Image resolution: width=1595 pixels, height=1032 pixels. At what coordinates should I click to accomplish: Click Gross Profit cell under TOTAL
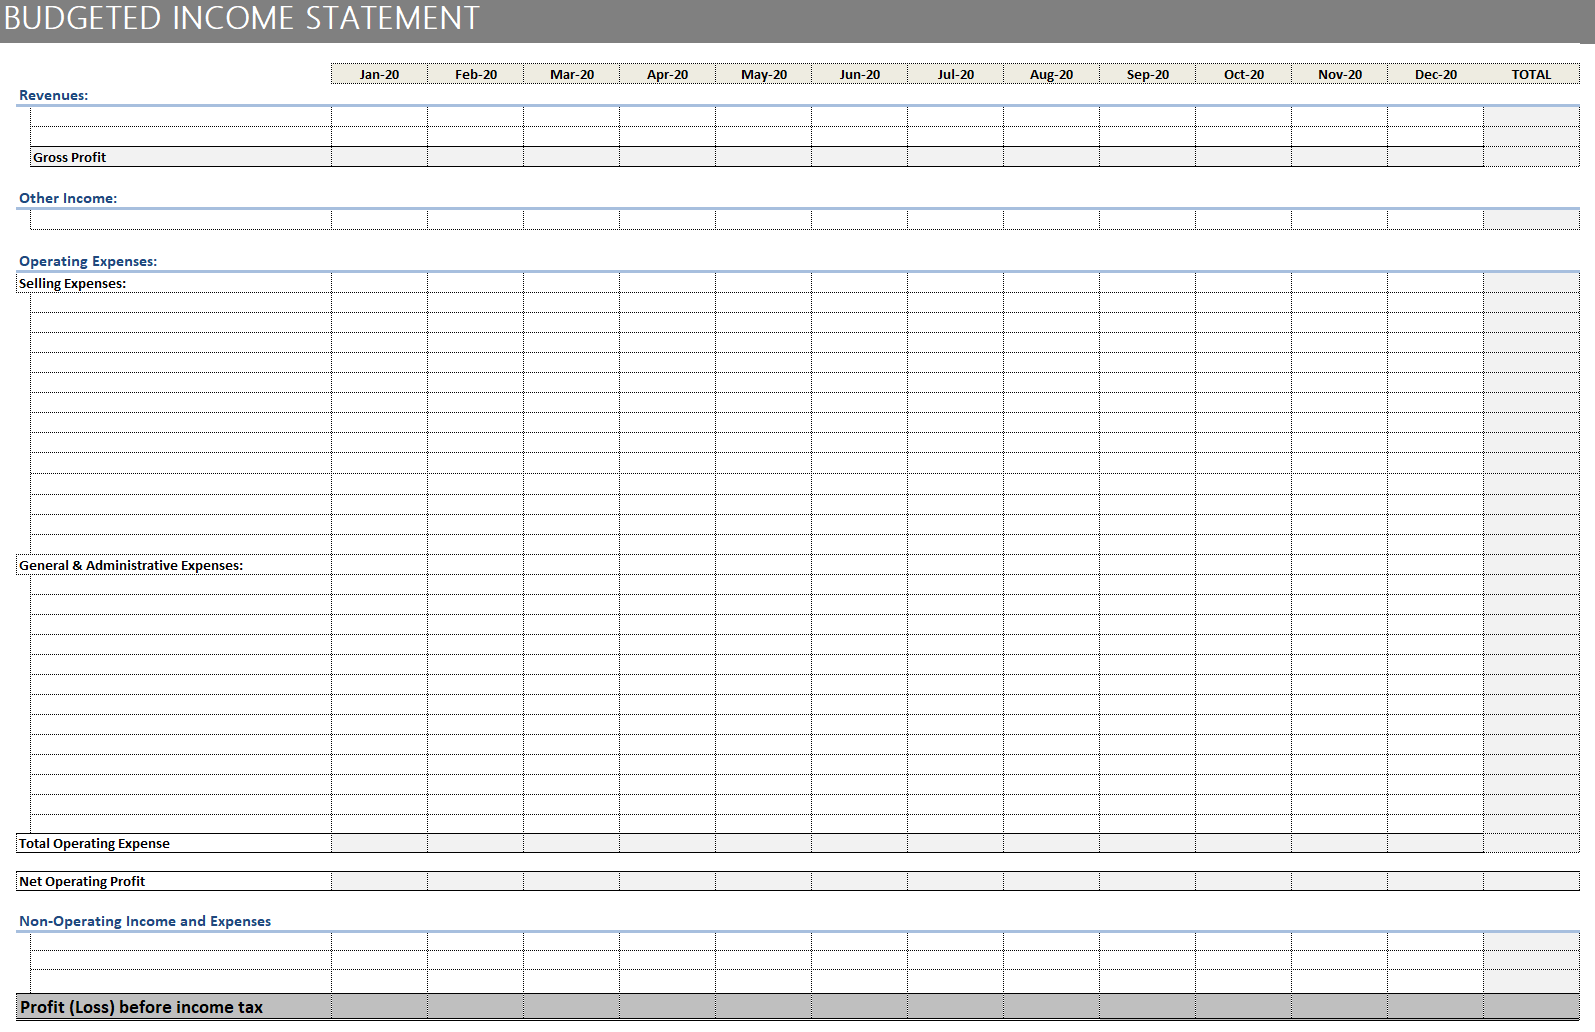pos(1531,157)
